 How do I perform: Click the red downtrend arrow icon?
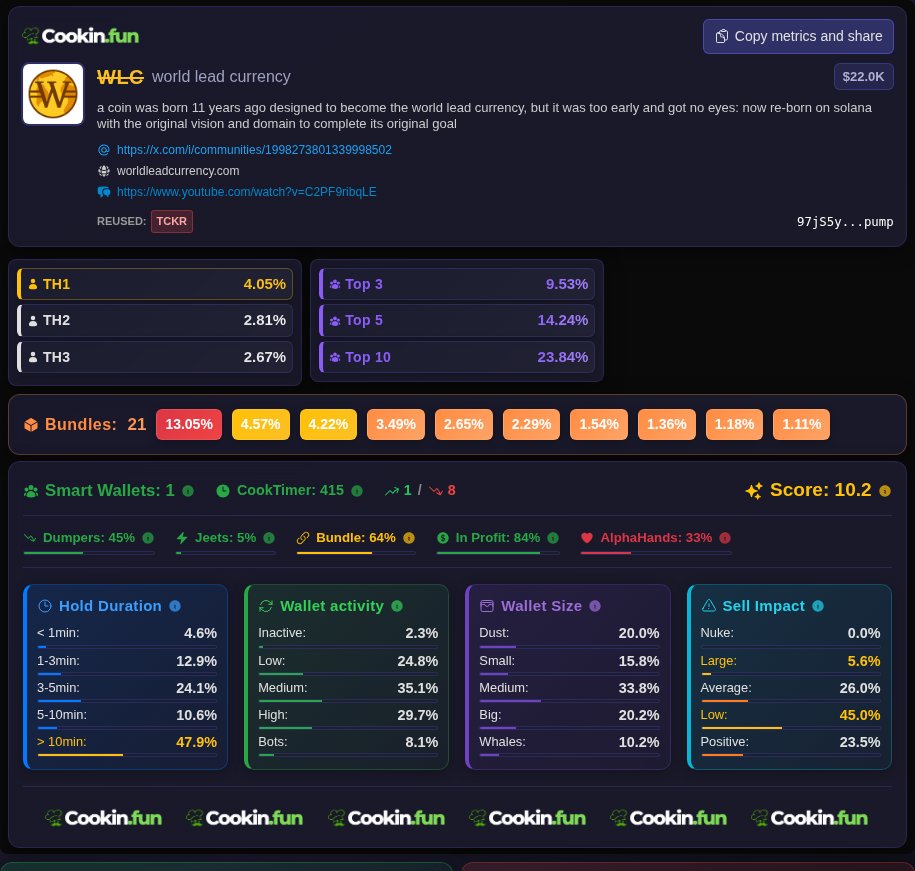(x=436, y=491)
